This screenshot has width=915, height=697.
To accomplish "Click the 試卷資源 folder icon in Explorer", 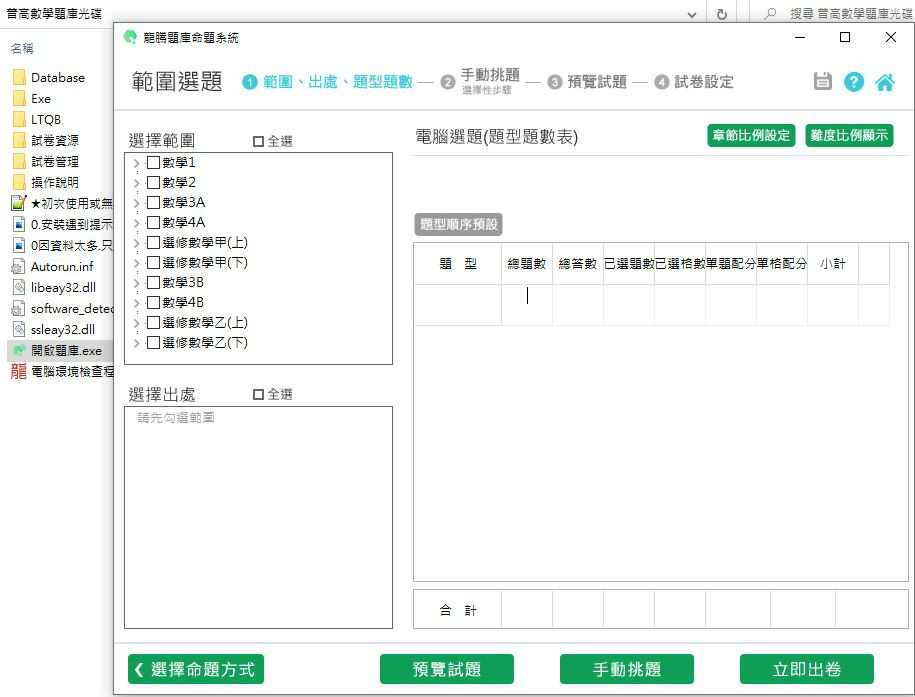I will click(19, 140).
